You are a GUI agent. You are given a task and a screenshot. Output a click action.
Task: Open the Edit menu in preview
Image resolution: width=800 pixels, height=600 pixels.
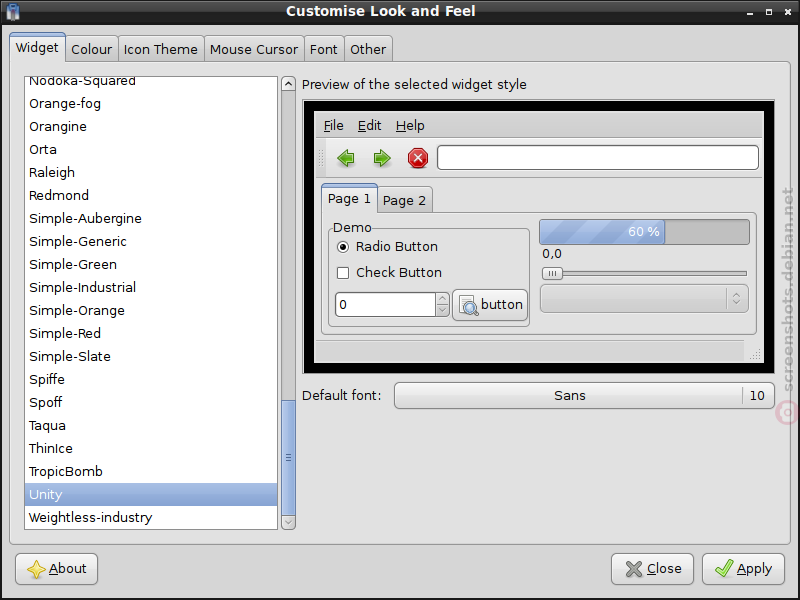(369, 126)
